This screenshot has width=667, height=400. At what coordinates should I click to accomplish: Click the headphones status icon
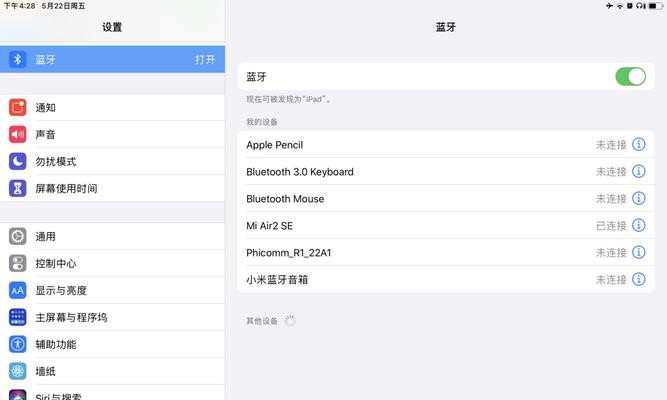641,6
